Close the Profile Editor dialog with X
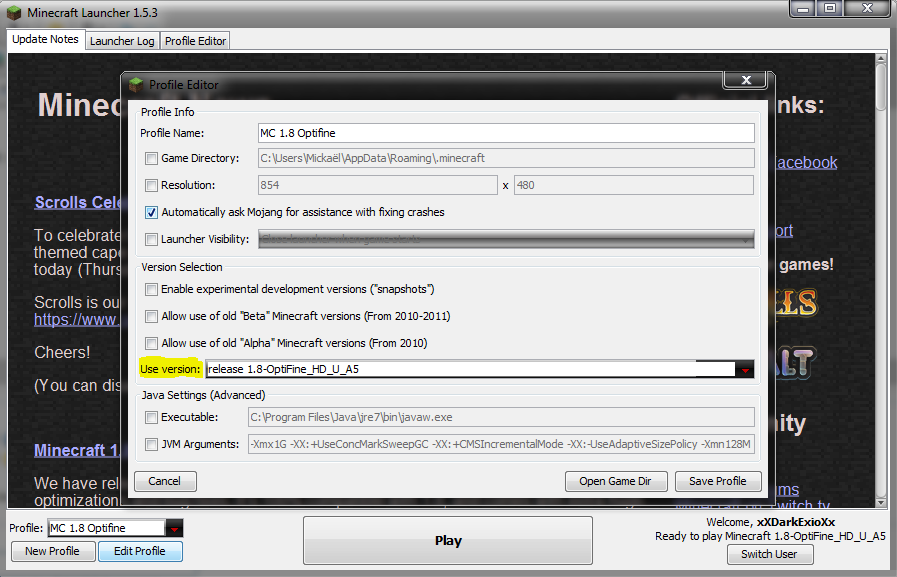The height and width of the screenshot is (577, 897). tap(745, 81)
